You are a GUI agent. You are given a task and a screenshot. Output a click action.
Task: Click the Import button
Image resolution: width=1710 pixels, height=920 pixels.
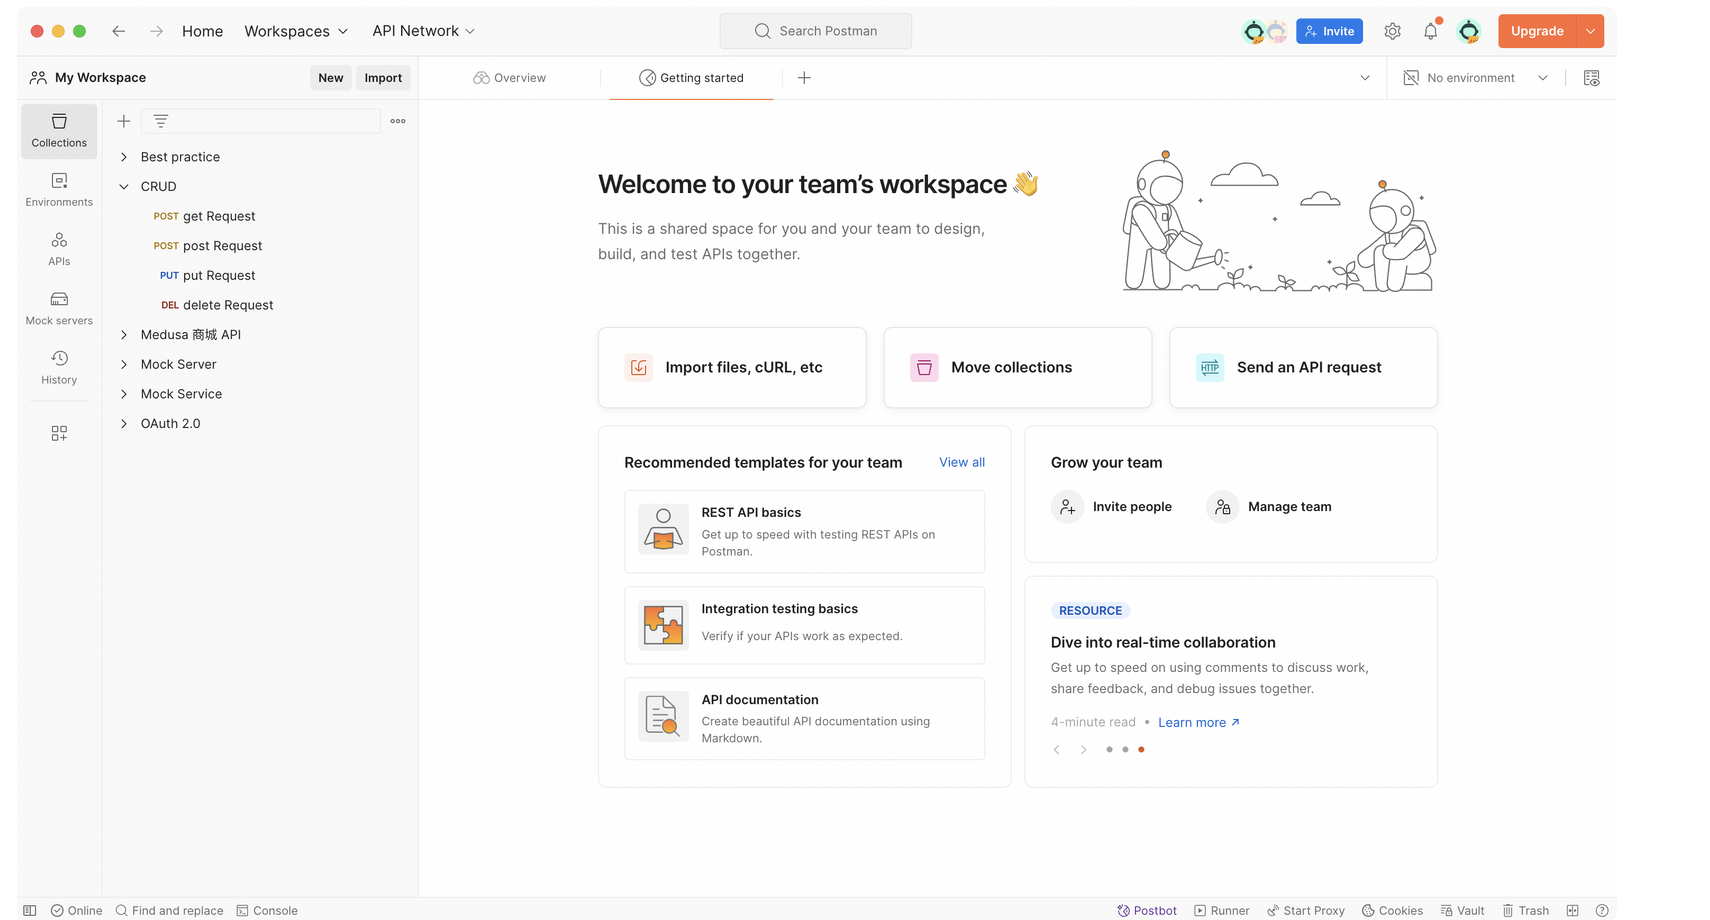pos(383,78)
